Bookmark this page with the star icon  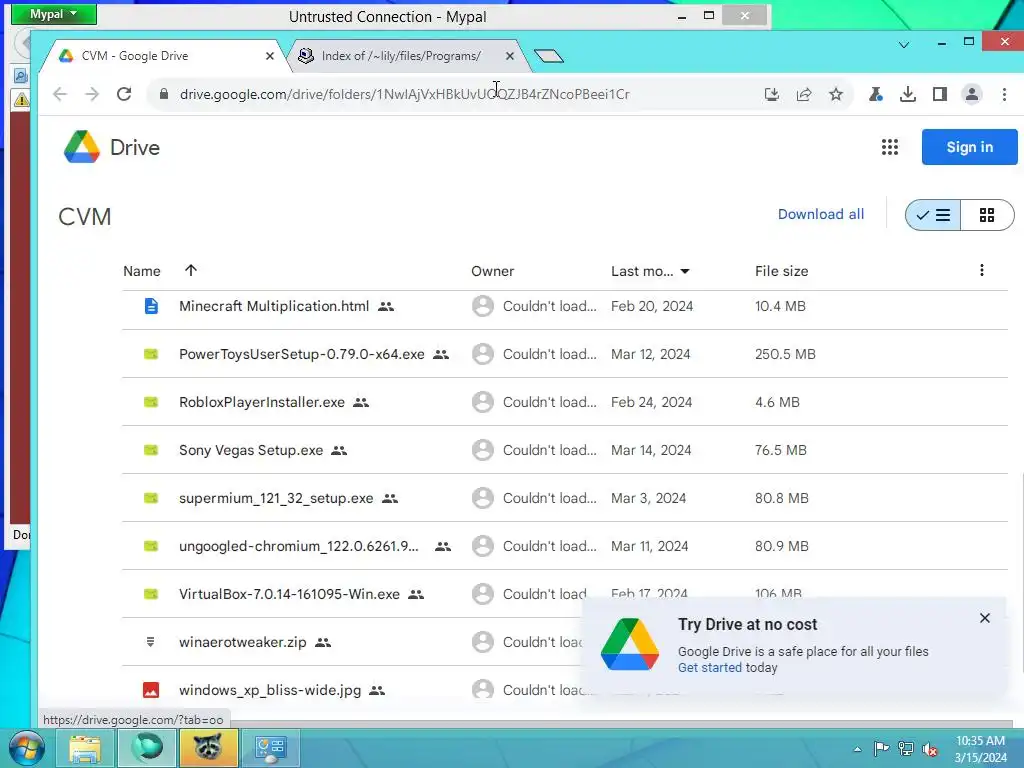click(x=836, y=94)
